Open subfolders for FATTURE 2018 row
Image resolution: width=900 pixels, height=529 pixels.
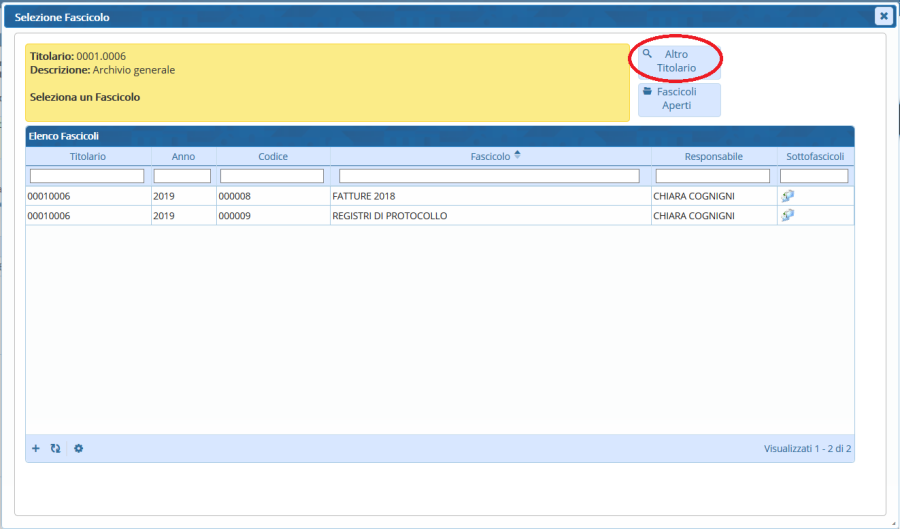[x=788, y=196]
